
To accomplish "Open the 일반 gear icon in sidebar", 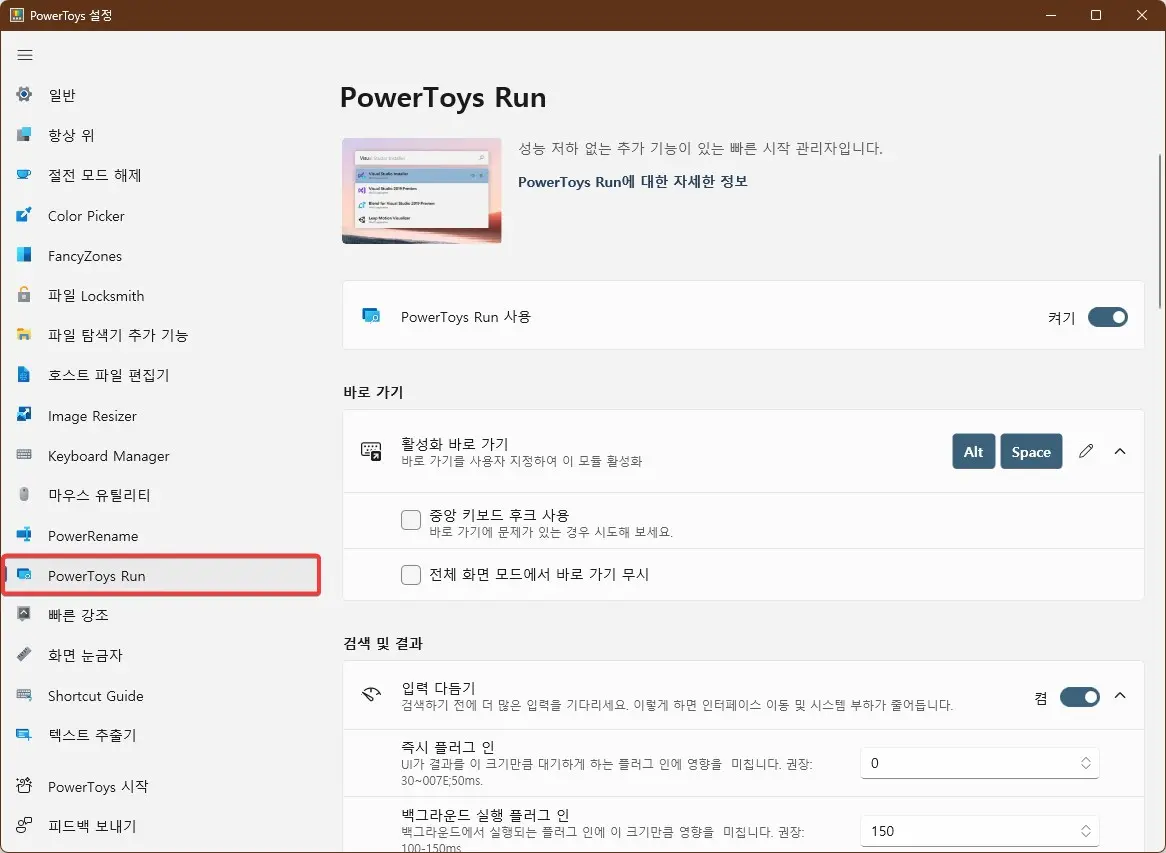I will 24,94.
